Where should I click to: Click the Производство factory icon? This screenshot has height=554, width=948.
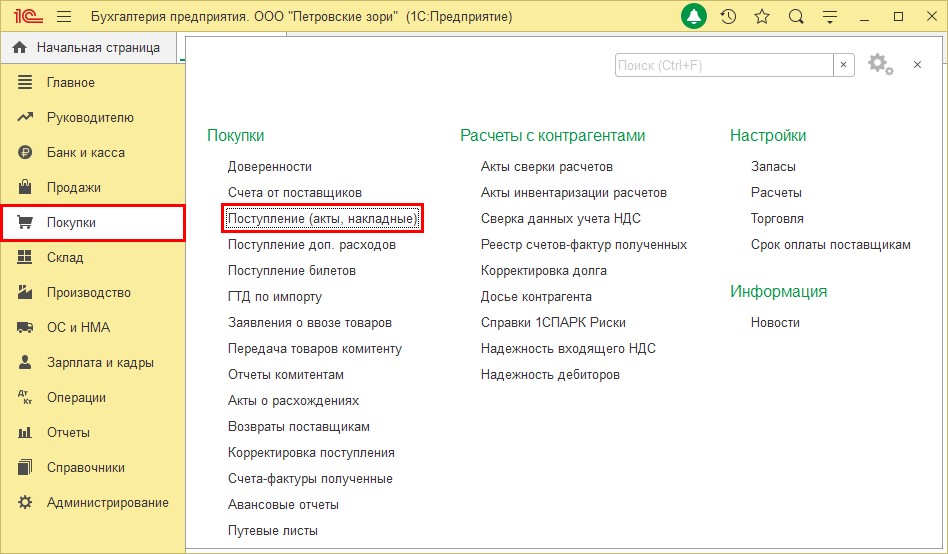coord(25,292)
